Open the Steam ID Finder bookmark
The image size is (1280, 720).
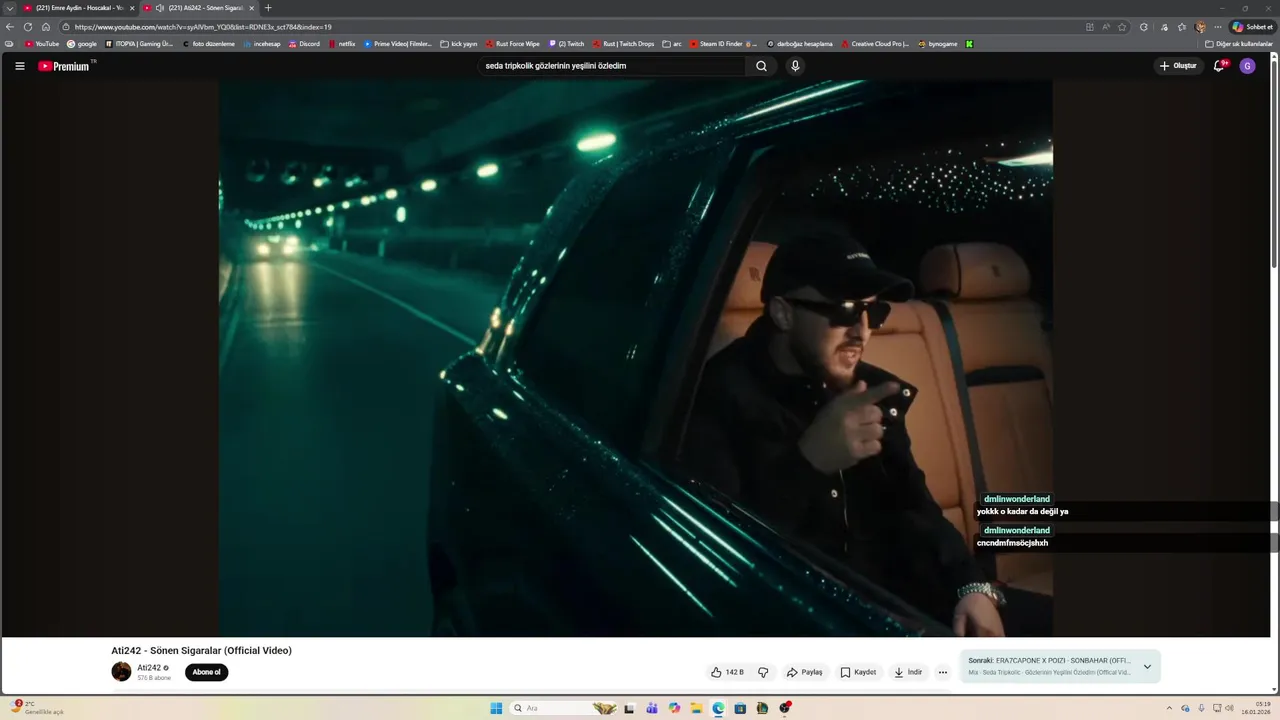tap(722, 44)
